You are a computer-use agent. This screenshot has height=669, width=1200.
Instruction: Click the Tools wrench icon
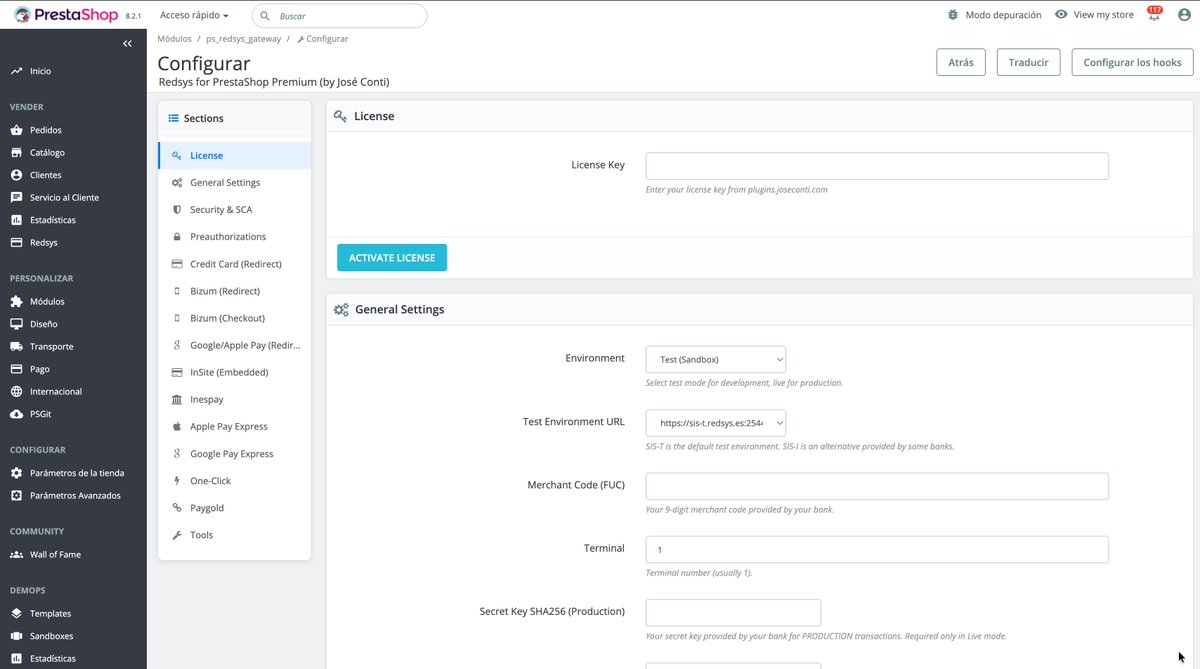coord(177,535)
